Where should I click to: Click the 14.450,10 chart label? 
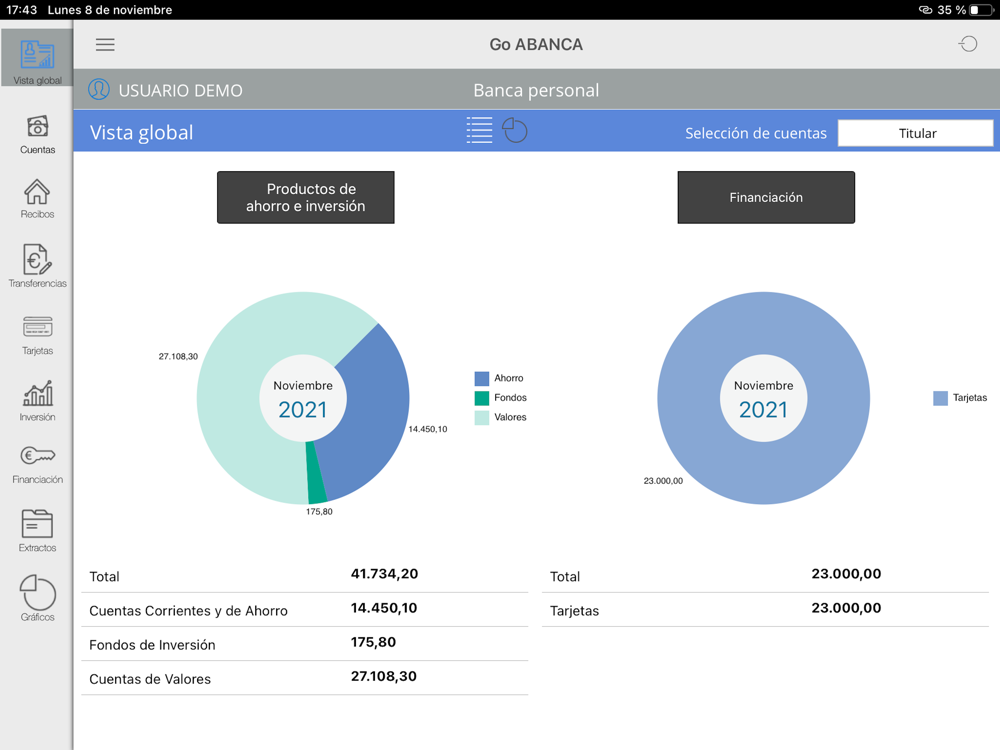pos(427,429)
